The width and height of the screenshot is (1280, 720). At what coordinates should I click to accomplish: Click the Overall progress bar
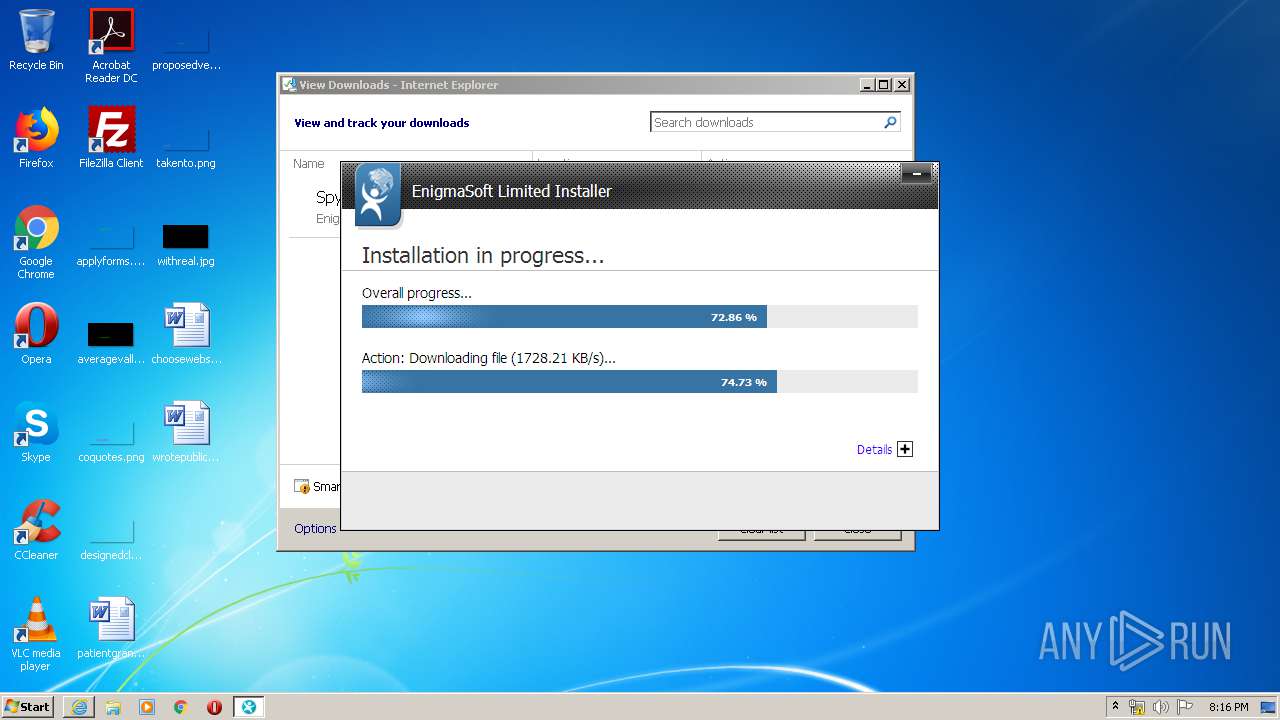click(639, 317)
